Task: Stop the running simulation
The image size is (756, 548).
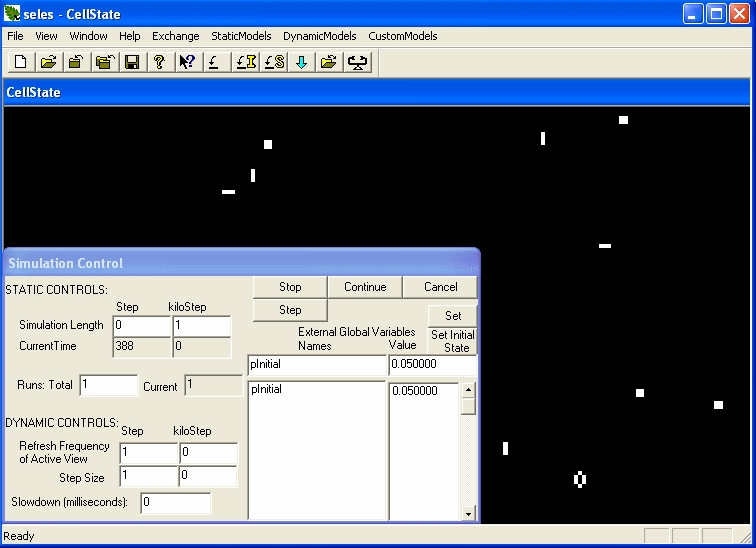Action: 290,287
